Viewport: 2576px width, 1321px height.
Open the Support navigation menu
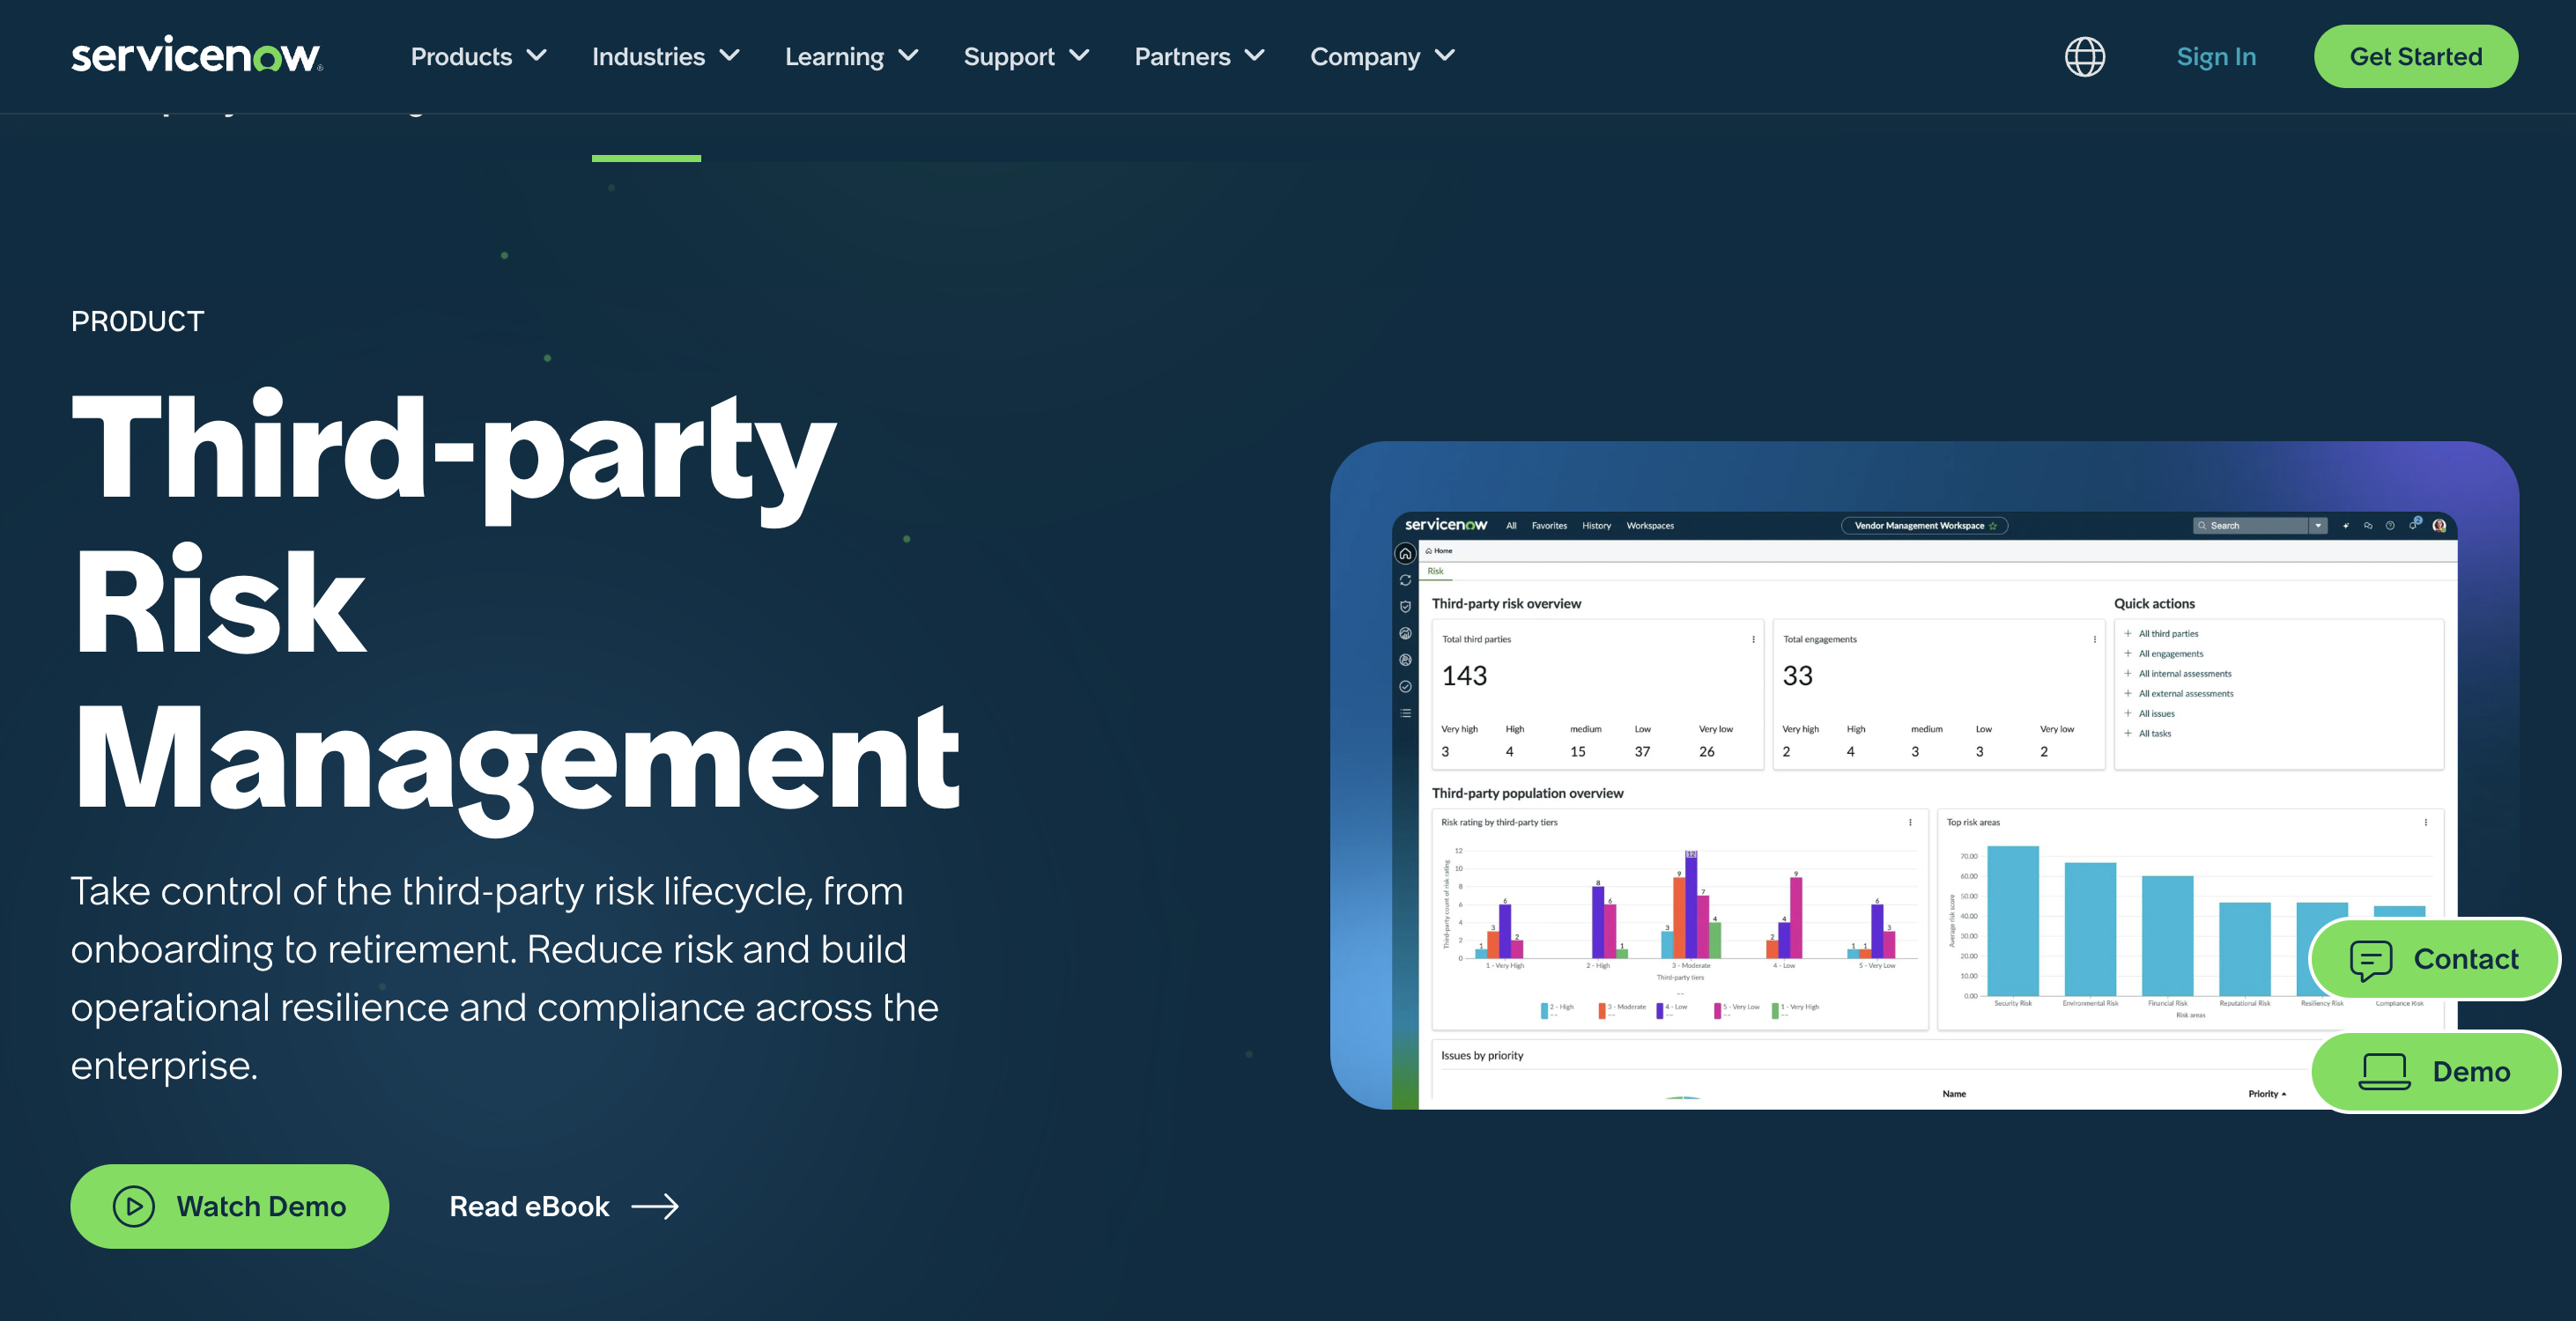point(1026,57)
